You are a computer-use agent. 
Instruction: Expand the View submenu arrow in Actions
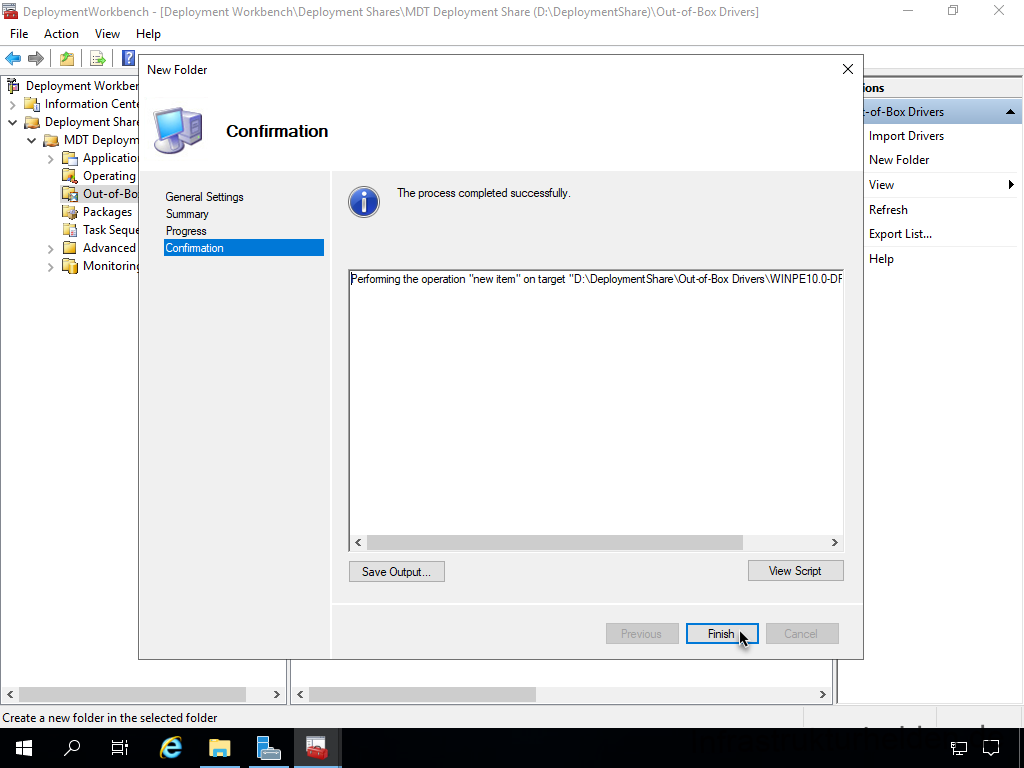tap(1012, 185)
